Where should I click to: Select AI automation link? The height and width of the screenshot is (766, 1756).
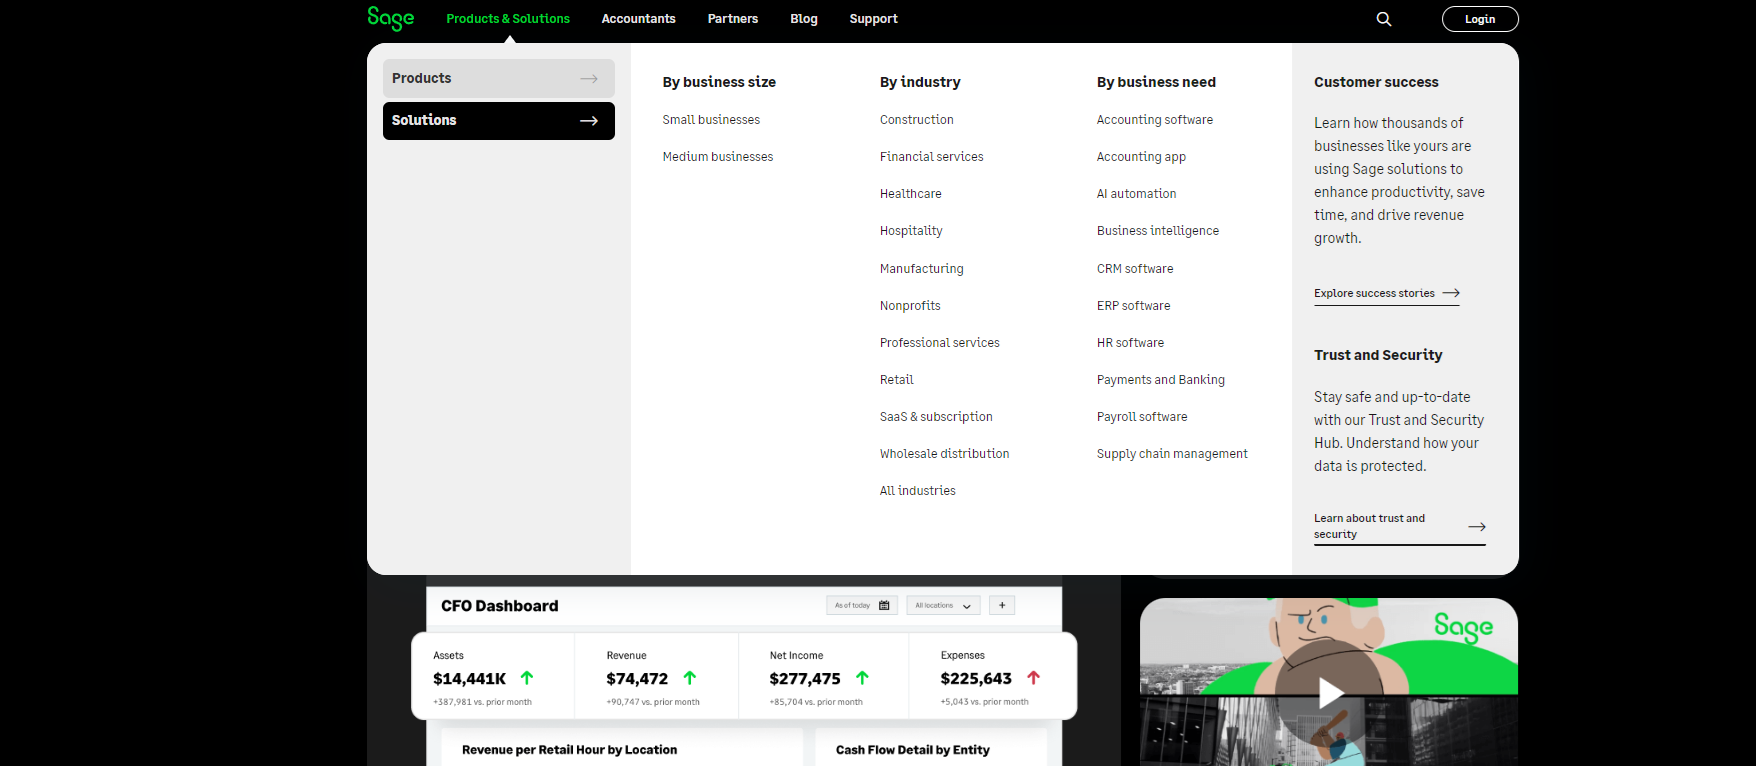click(1137, 194)
